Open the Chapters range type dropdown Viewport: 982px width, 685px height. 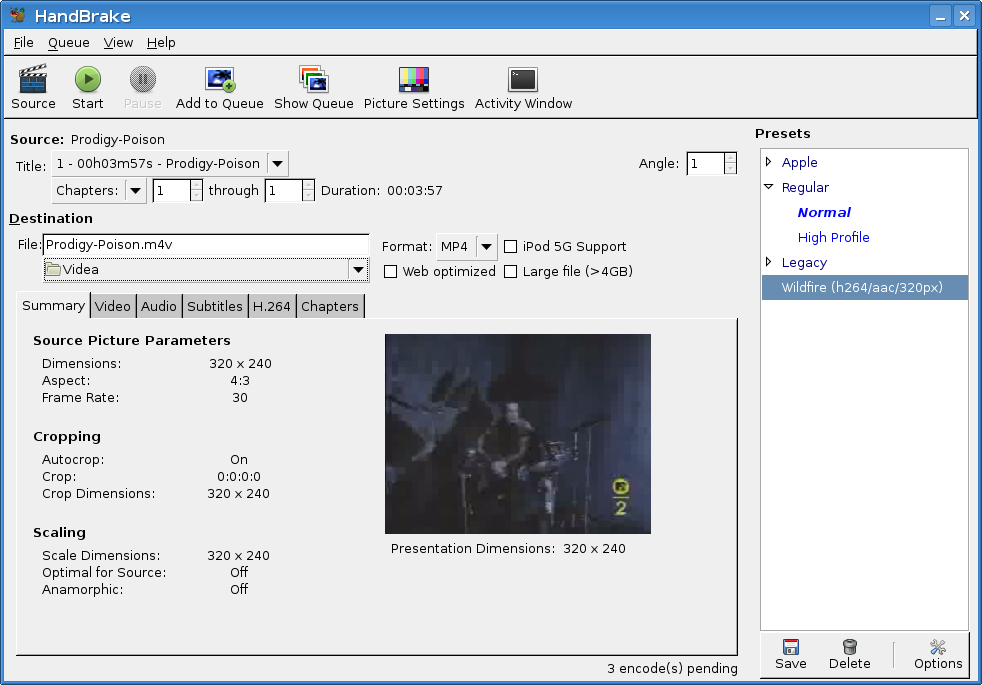pyautogui.click(x=135, y=191)
